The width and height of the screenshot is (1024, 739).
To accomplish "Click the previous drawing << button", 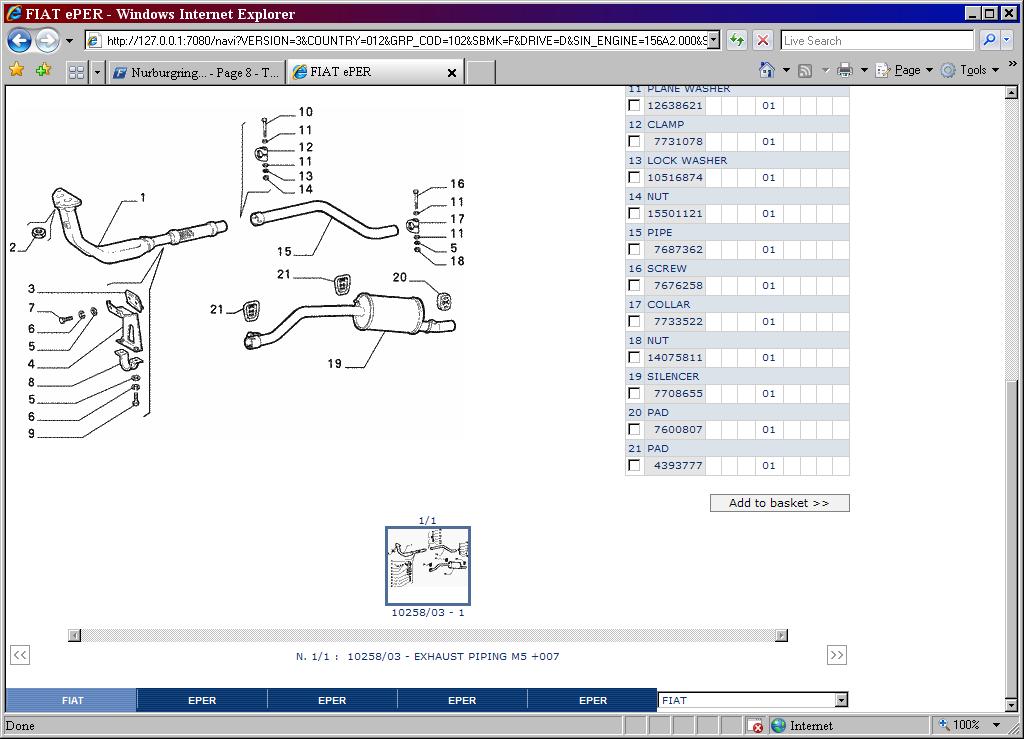I will [20, 655].
